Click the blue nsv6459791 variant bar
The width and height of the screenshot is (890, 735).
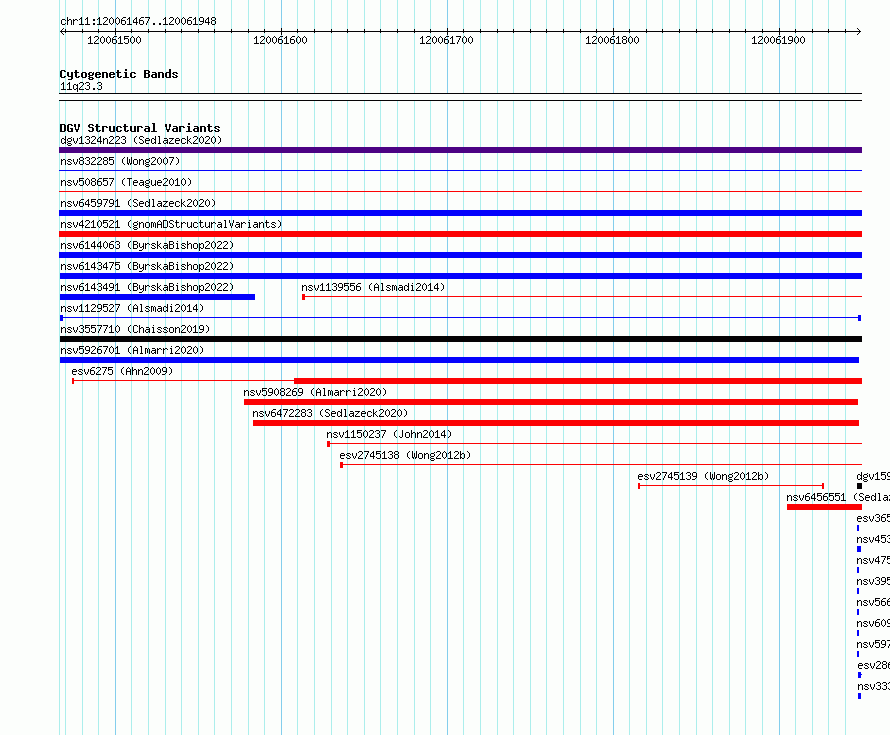460,213
